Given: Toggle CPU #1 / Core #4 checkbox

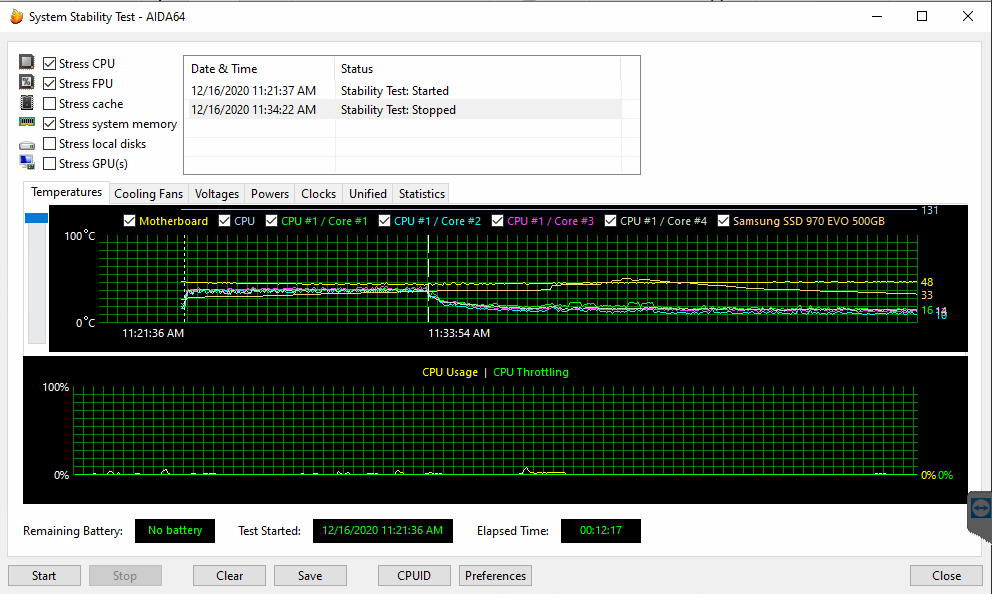Looking at the screenshot, I should click(x=611, y=221).
